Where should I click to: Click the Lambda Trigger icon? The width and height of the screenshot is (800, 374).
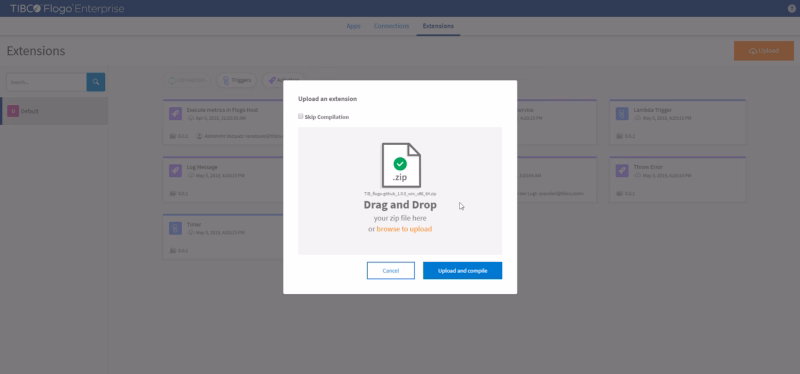click(622, 114)
